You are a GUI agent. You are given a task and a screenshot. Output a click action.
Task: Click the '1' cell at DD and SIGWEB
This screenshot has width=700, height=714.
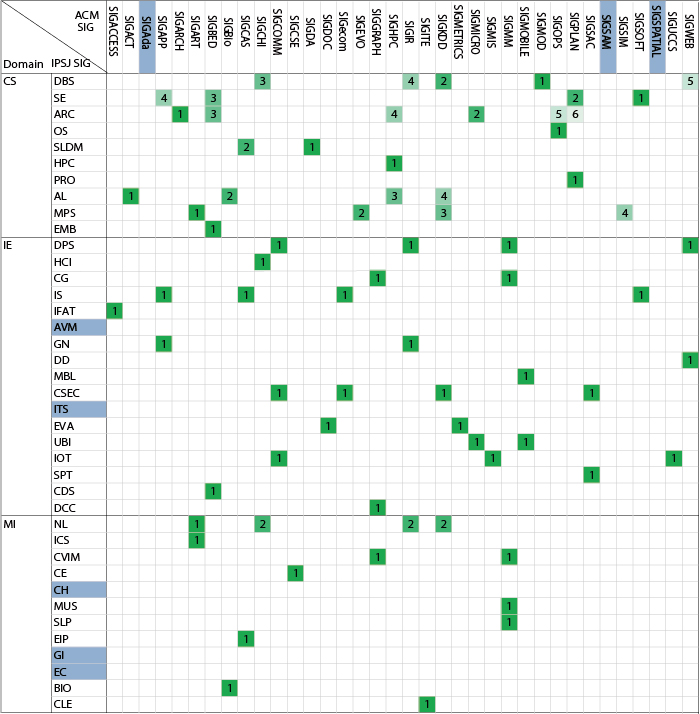point(690,360)
